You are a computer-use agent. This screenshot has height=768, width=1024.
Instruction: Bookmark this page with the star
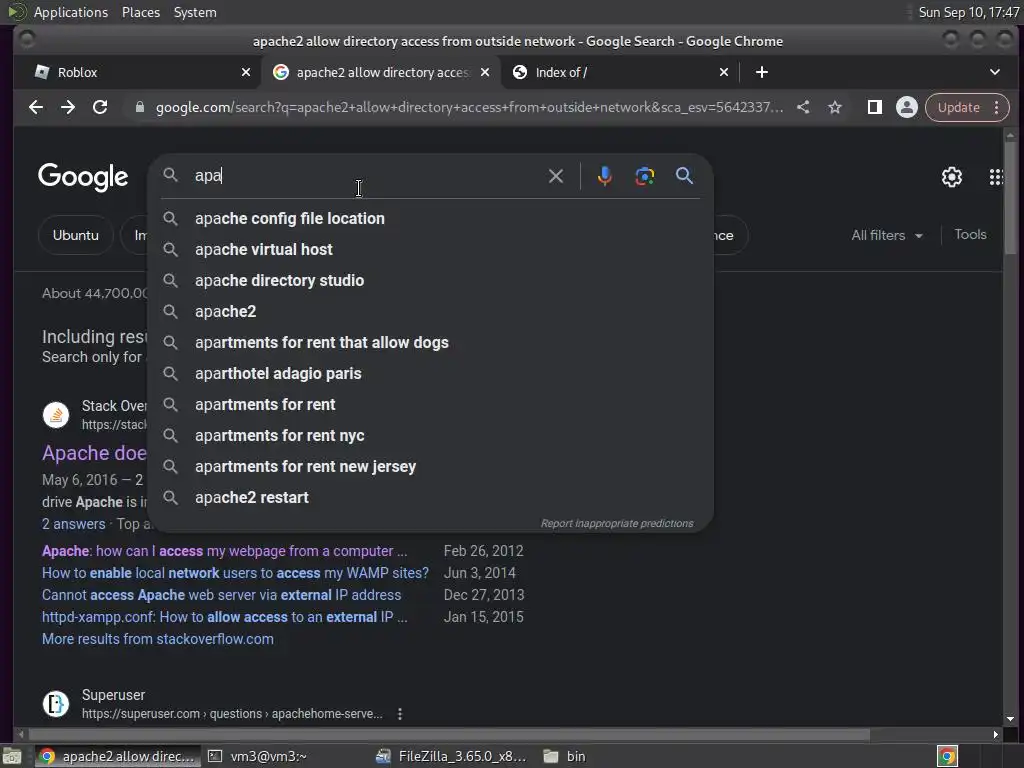(835, 107)
